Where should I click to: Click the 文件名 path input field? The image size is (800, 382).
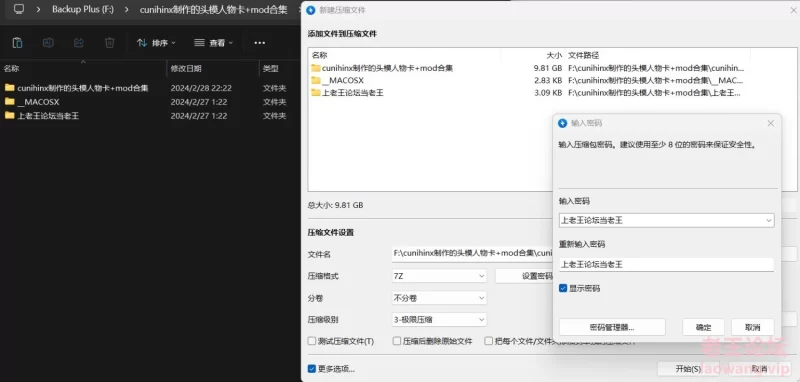point(472,253)
